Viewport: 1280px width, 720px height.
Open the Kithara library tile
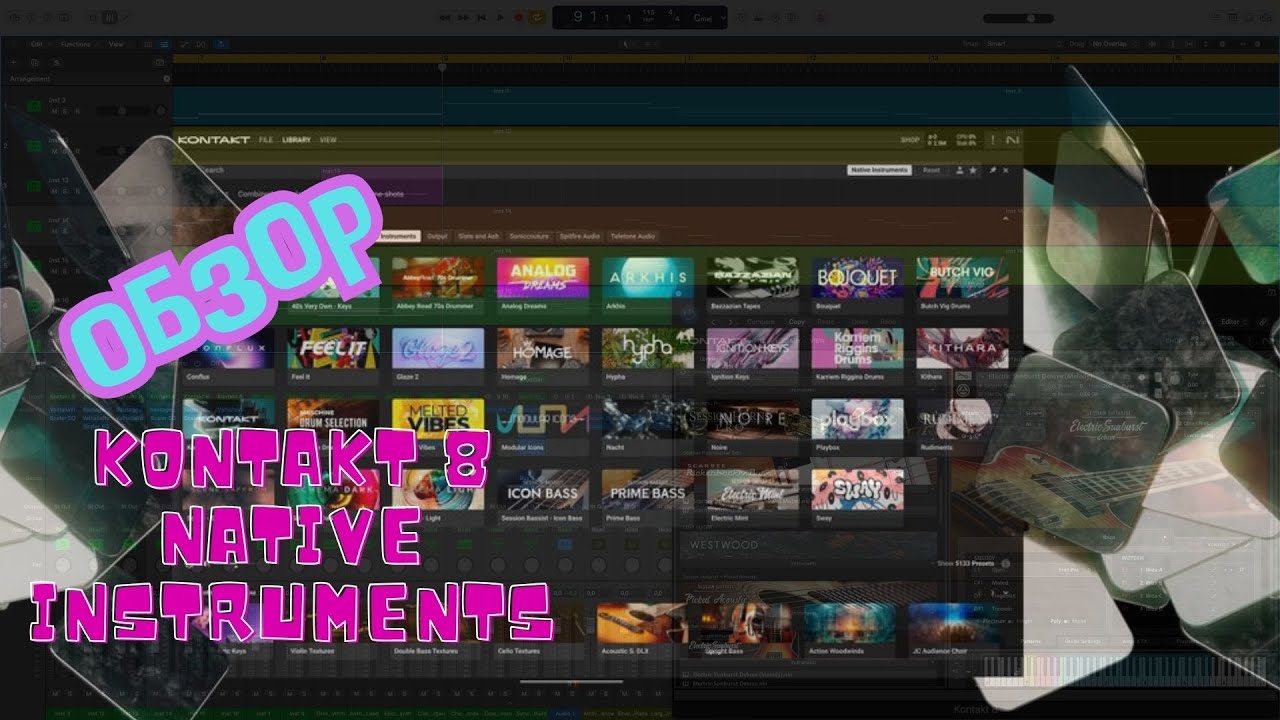[x=962, y=356]
